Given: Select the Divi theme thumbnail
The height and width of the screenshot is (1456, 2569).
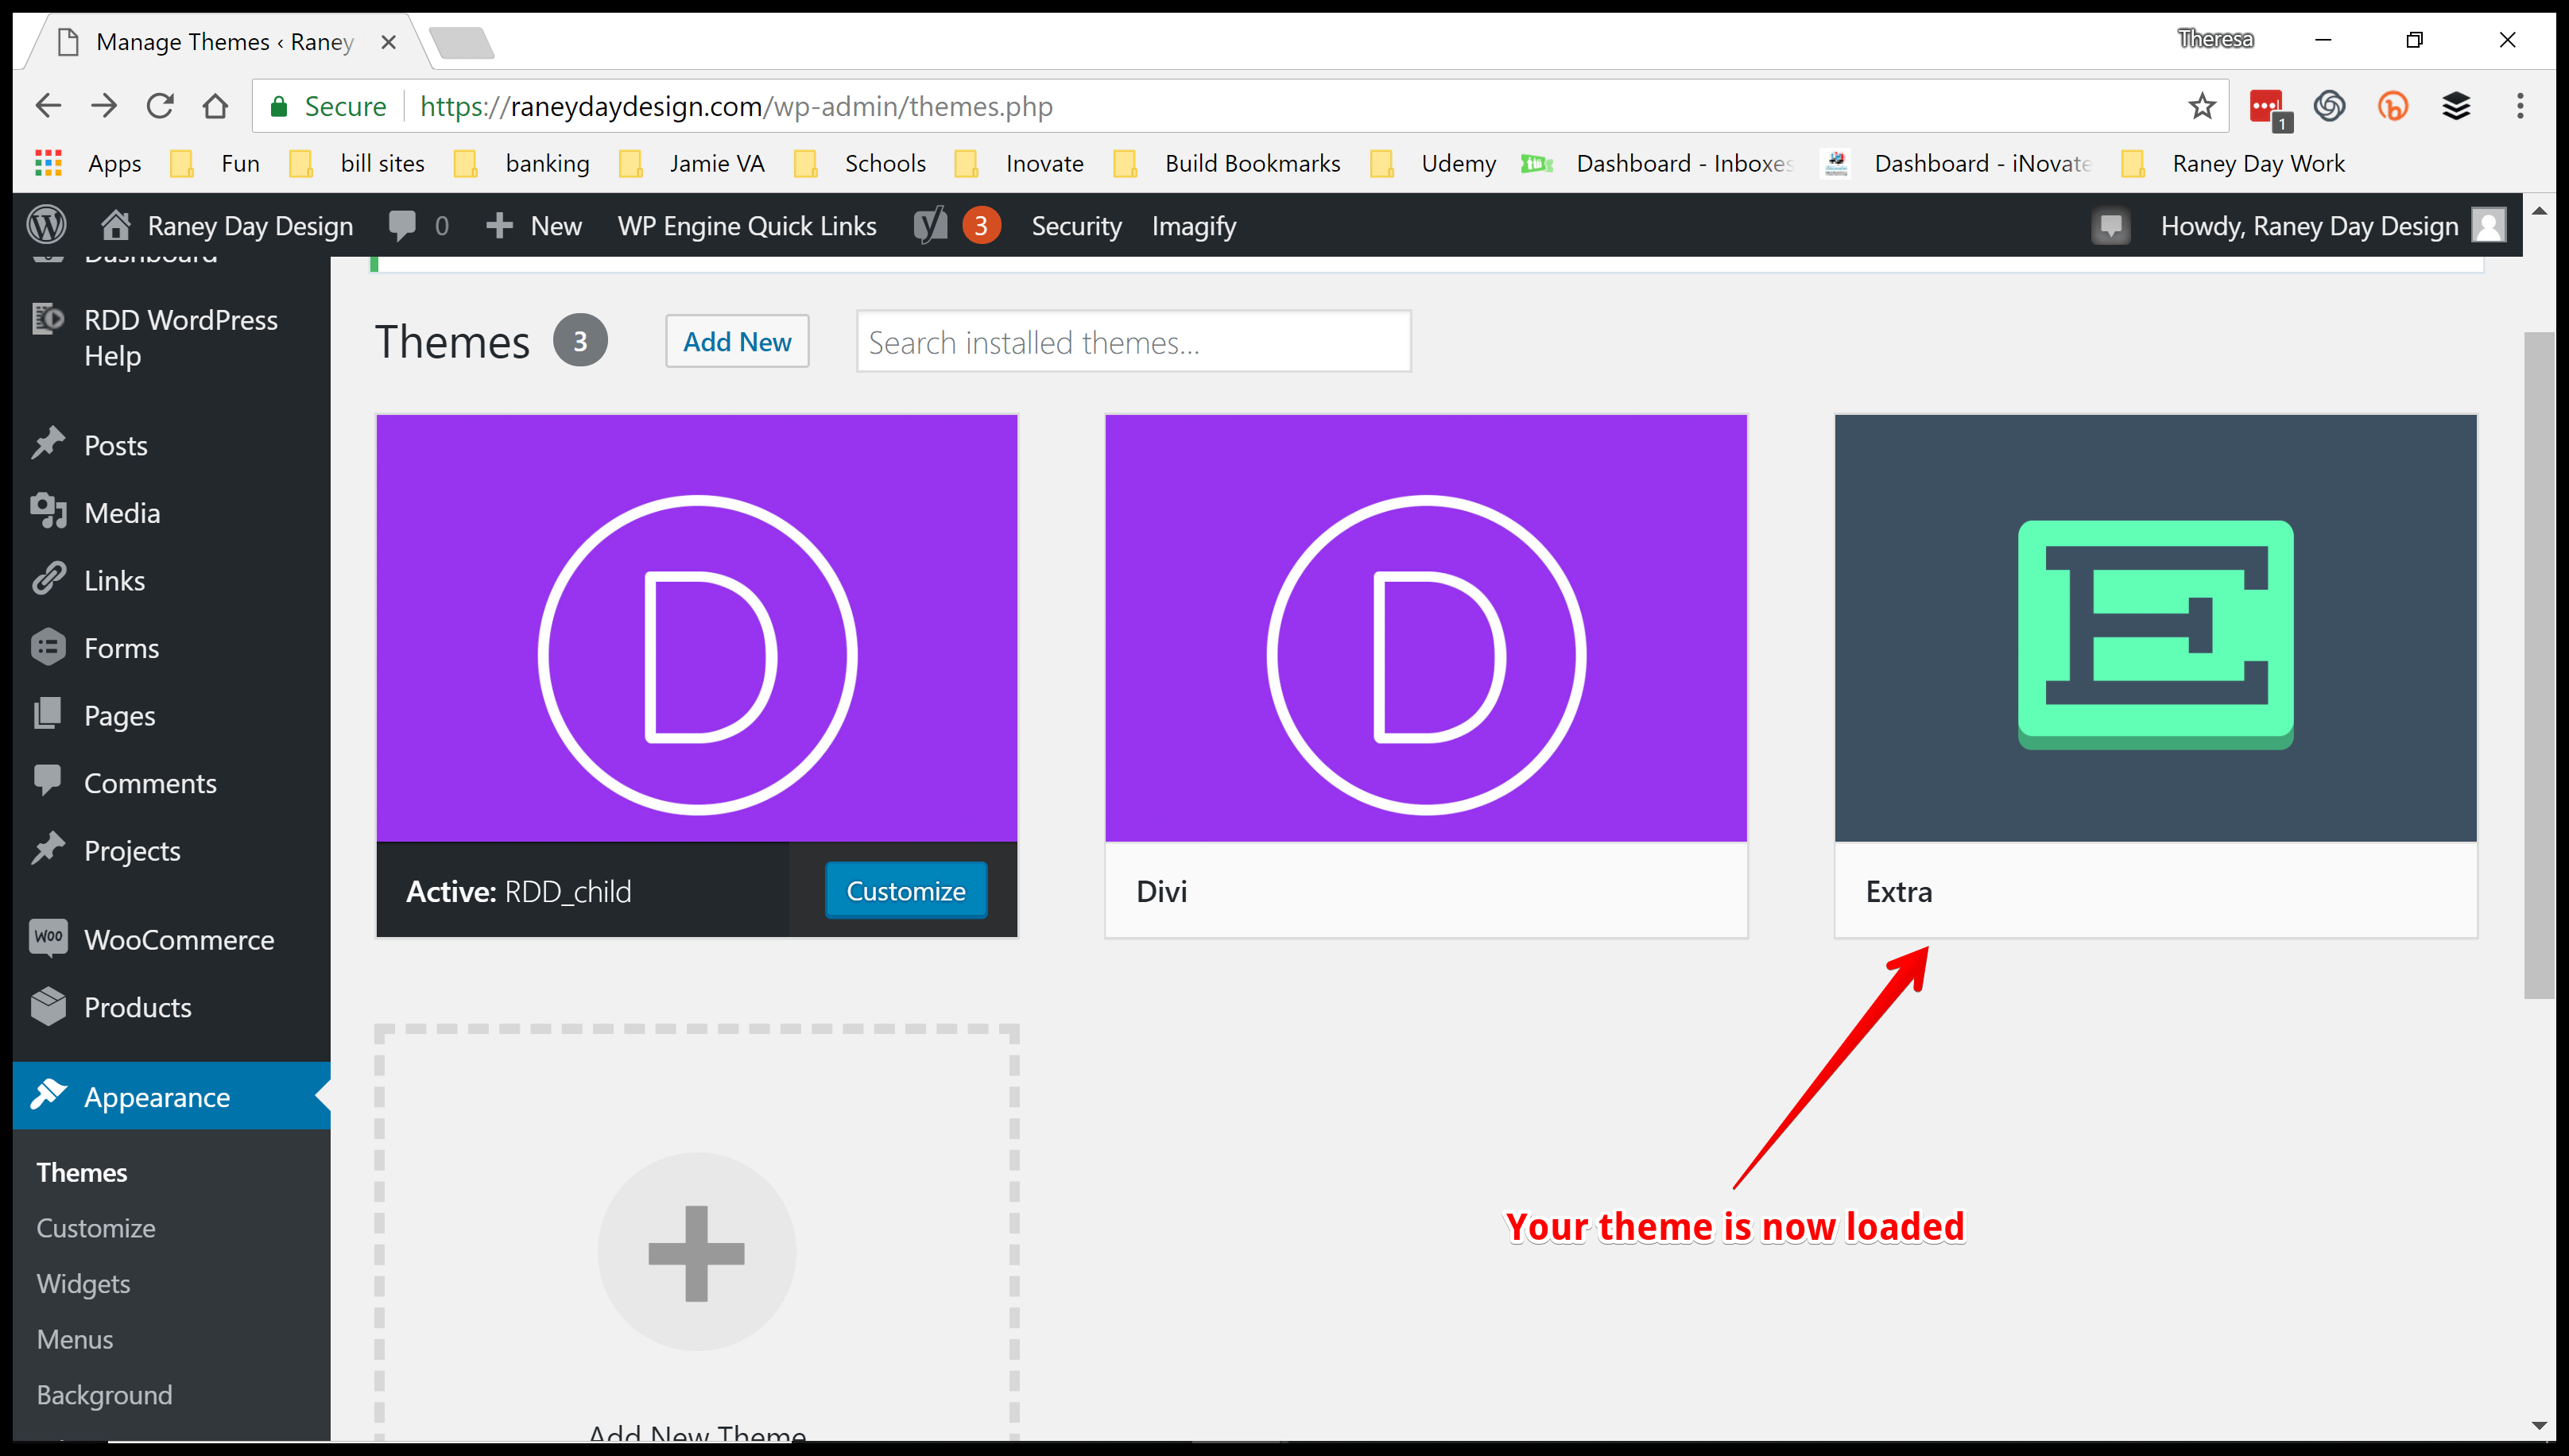Looking at the screenshot, I should [1426, 628].
